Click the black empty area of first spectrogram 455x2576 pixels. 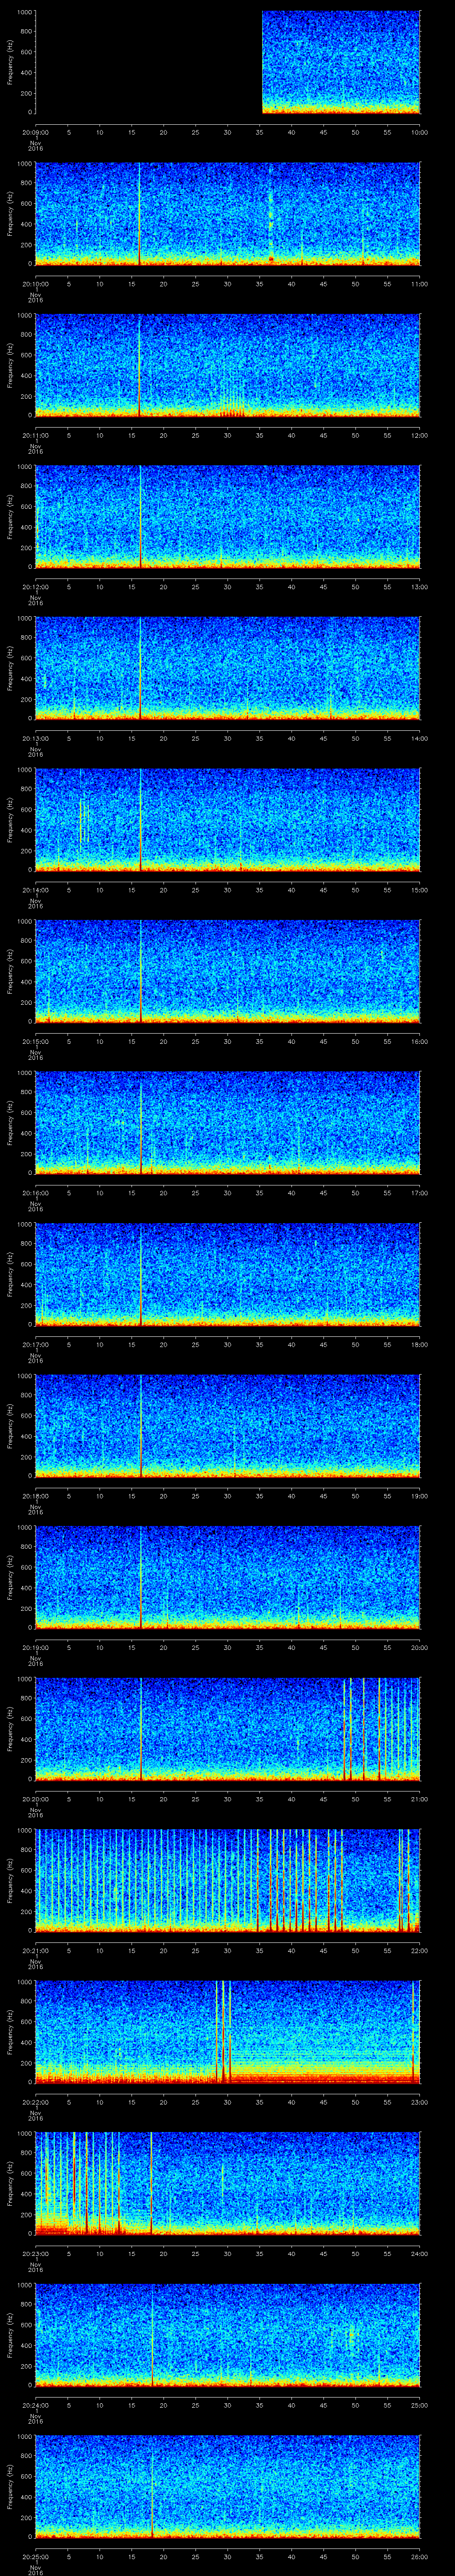tap(148, 62)
